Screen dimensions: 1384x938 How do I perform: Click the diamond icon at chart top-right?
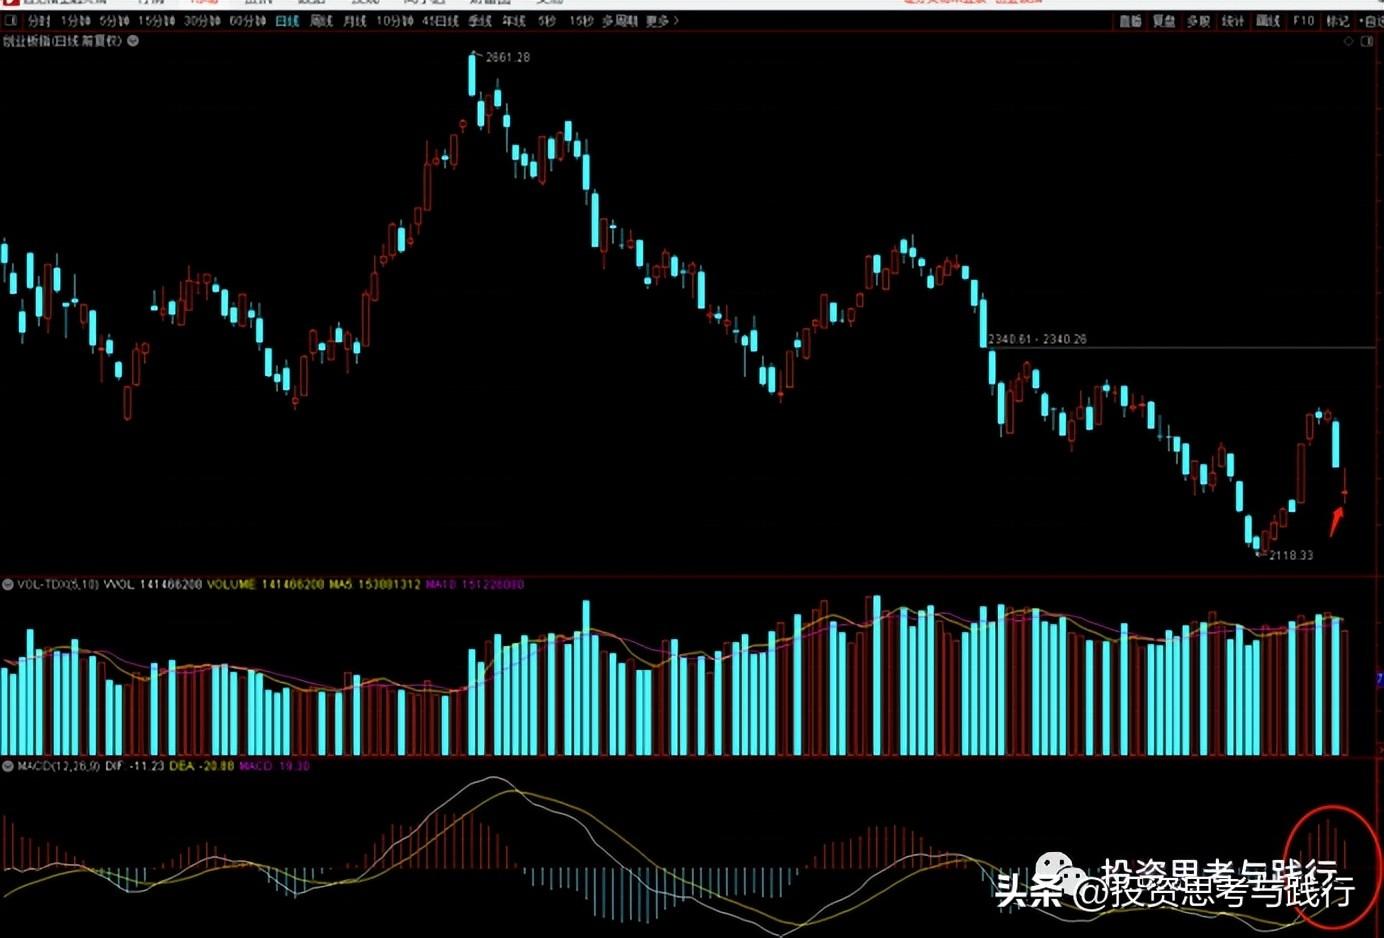(x=1348, y=41)
